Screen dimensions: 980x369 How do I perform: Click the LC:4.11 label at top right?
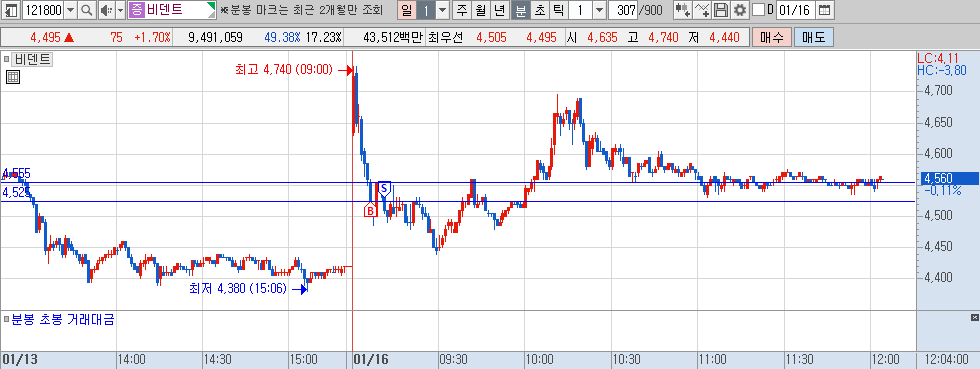coord(938,59)
